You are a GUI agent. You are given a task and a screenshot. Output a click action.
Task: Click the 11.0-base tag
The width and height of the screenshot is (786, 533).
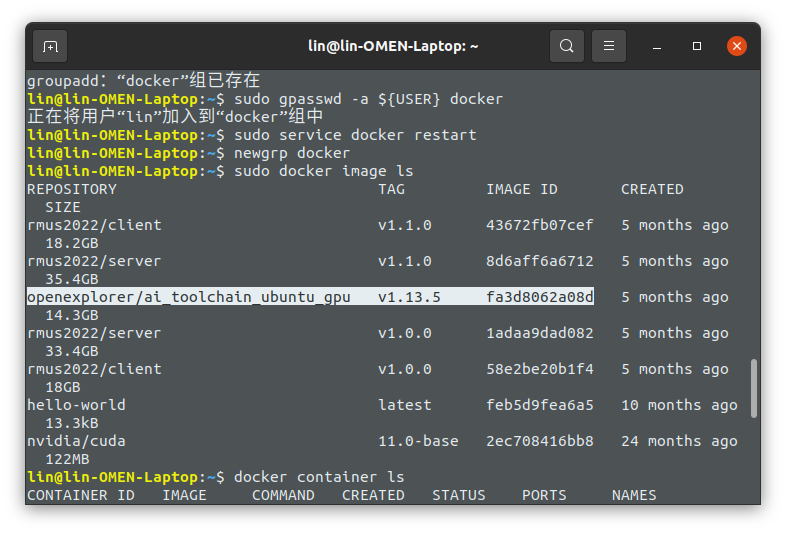coord(418,441)
